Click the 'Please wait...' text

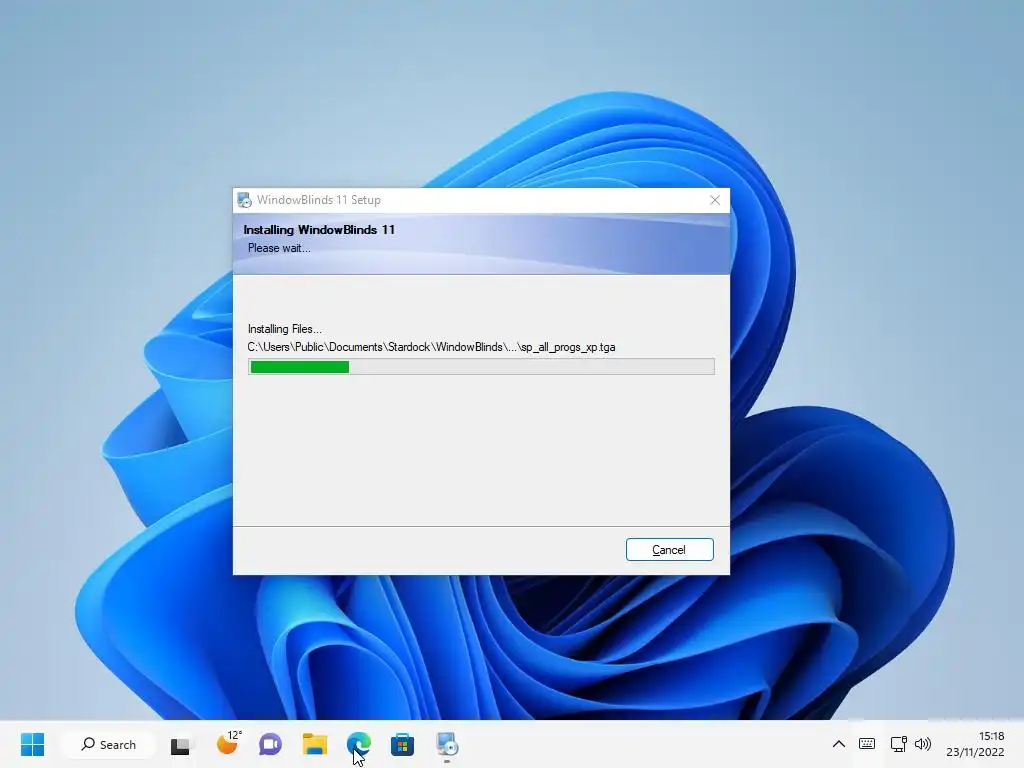click(279, 248)
